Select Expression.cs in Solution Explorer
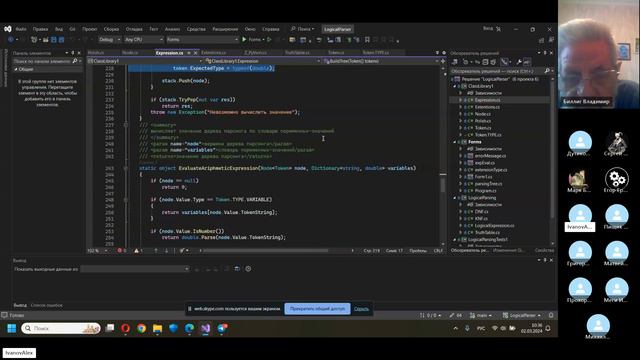The image size is (640, 360). click(x=487, y=100)
